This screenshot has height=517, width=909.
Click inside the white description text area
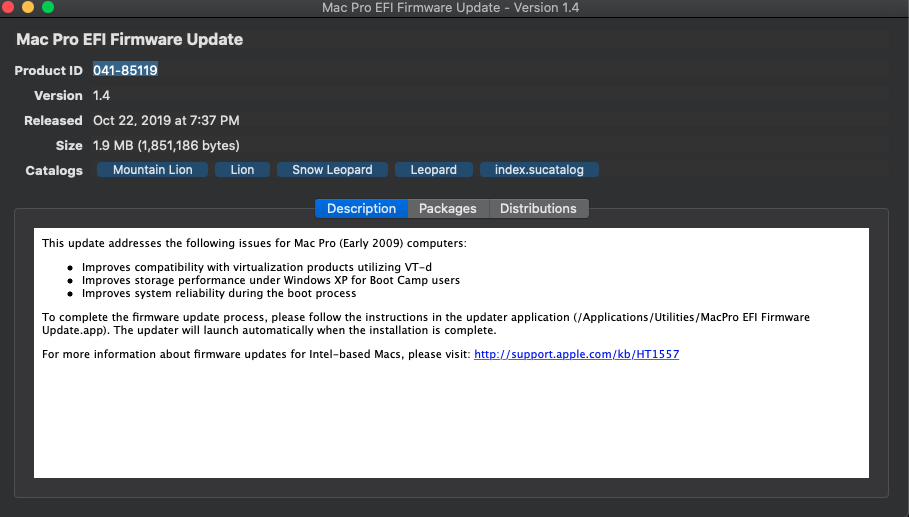click(x=450, y=420)
